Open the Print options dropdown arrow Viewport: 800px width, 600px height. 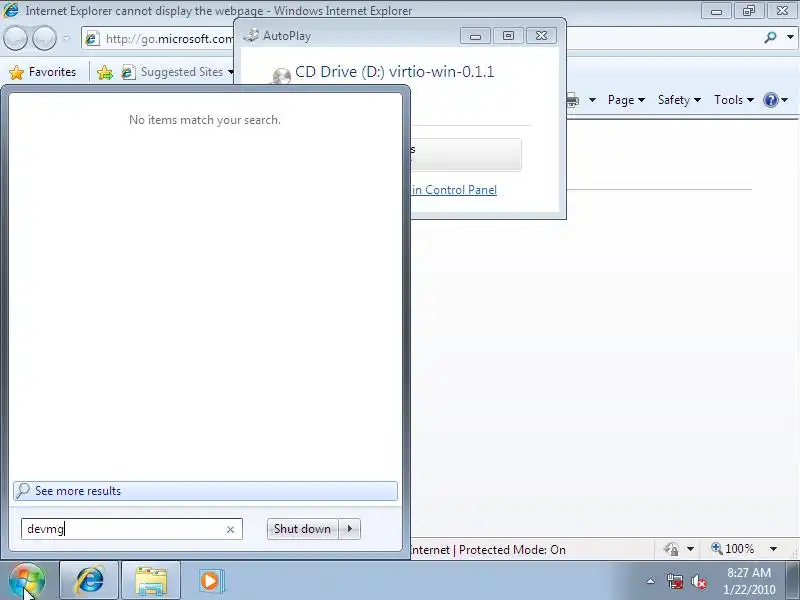point(592,100)
